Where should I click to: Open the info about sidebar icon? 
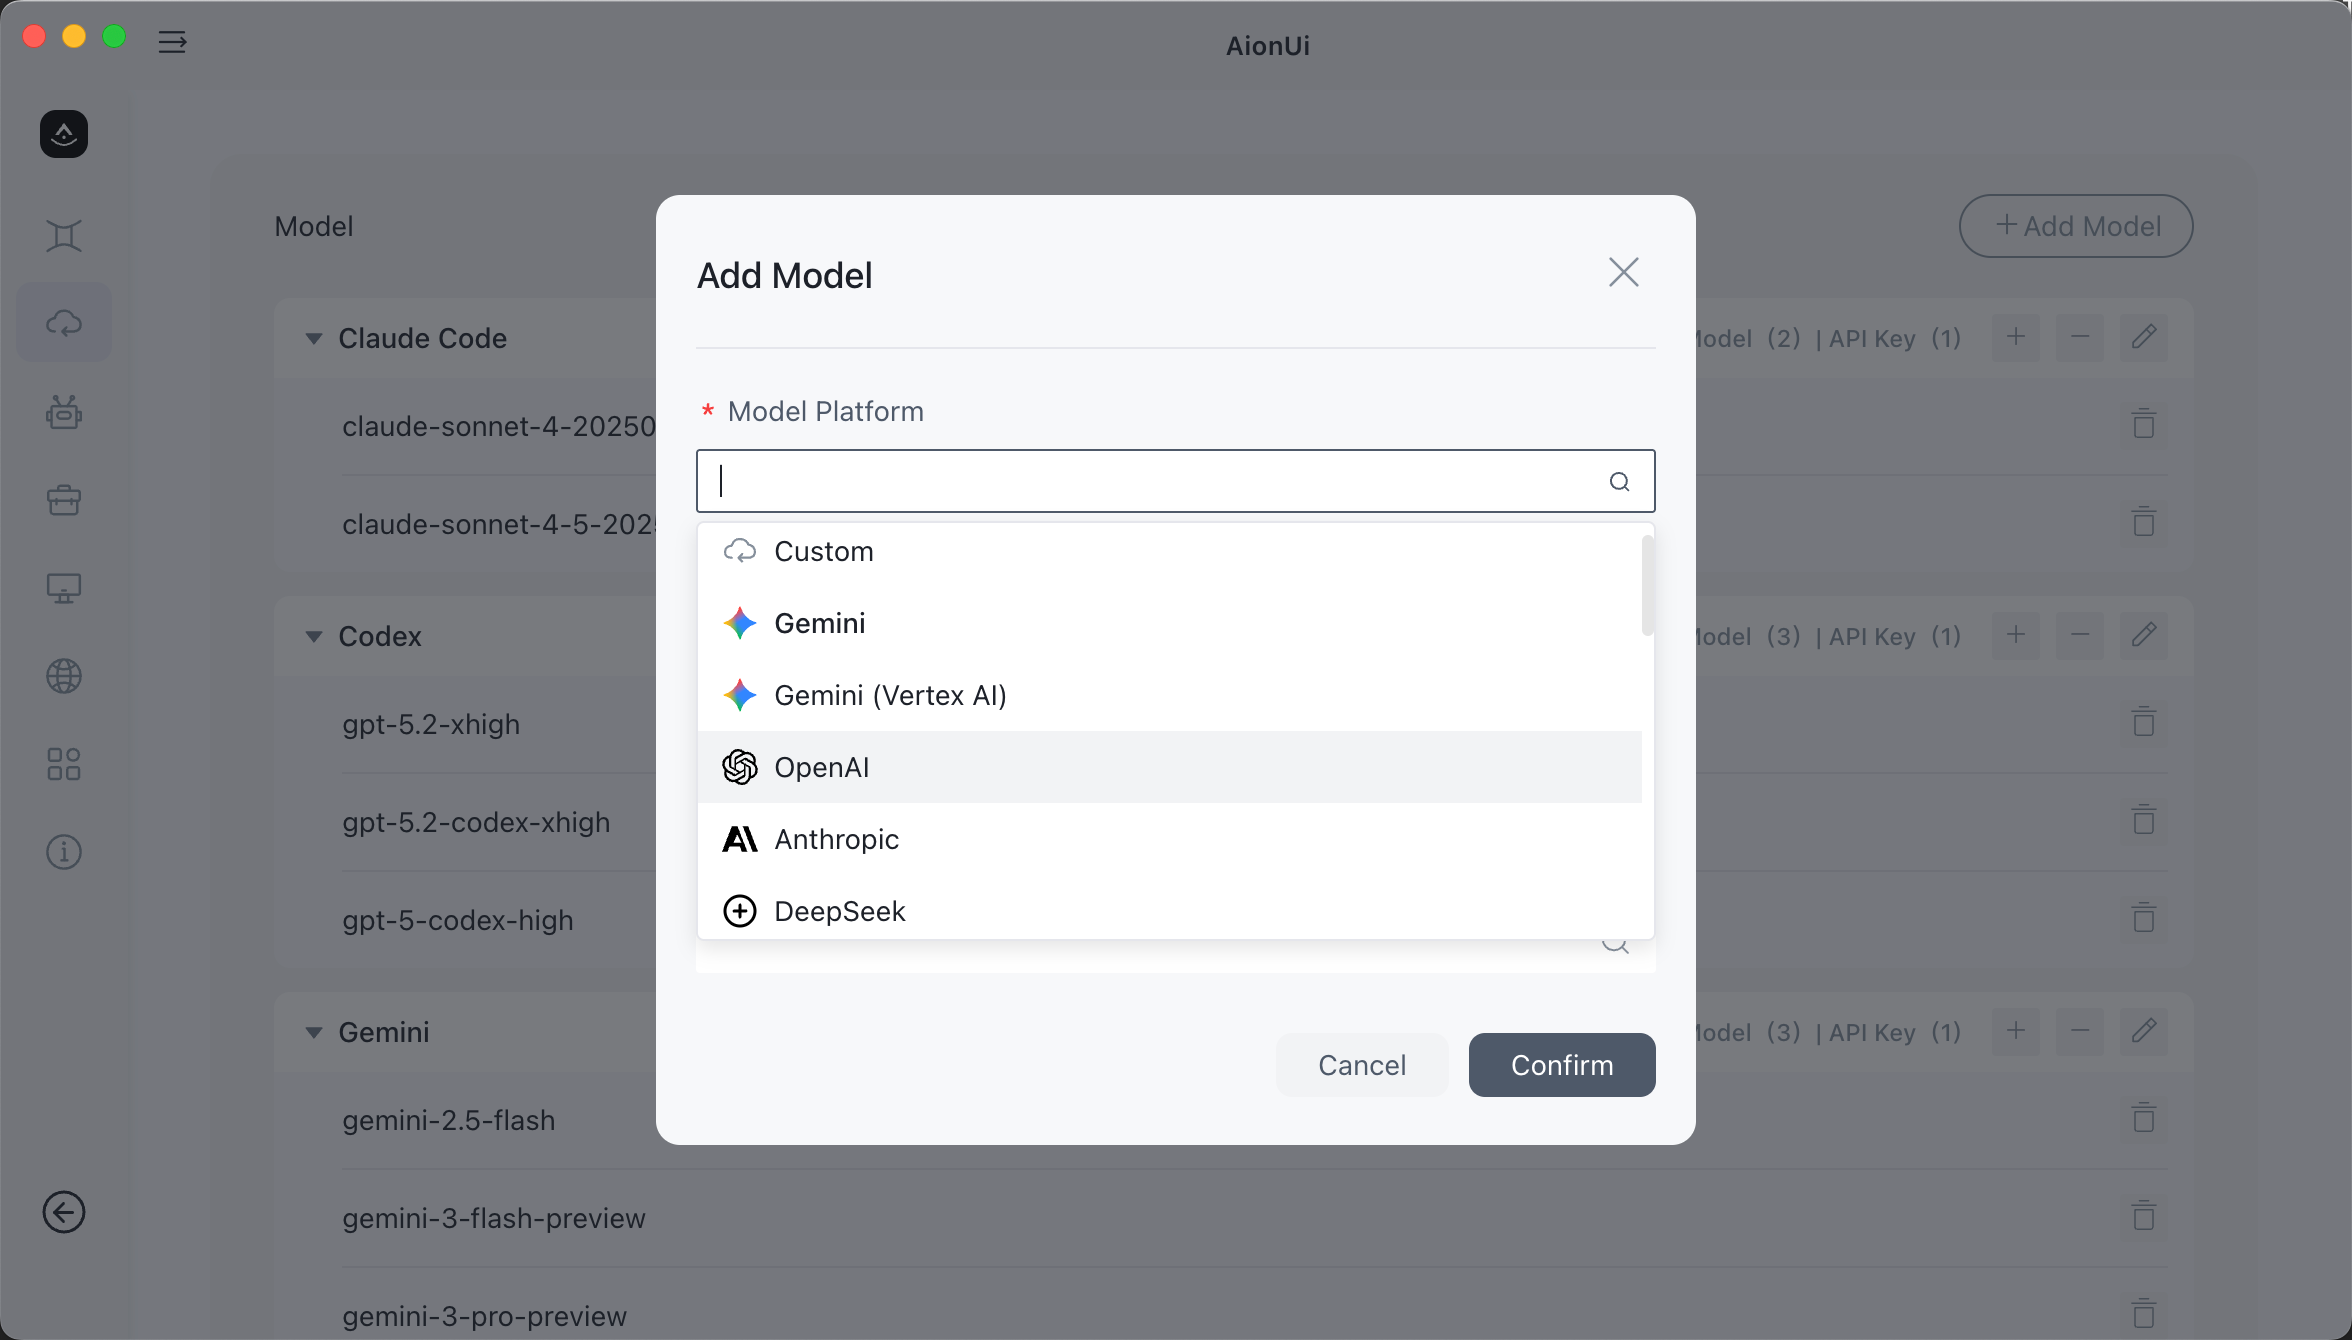(64, 852)
